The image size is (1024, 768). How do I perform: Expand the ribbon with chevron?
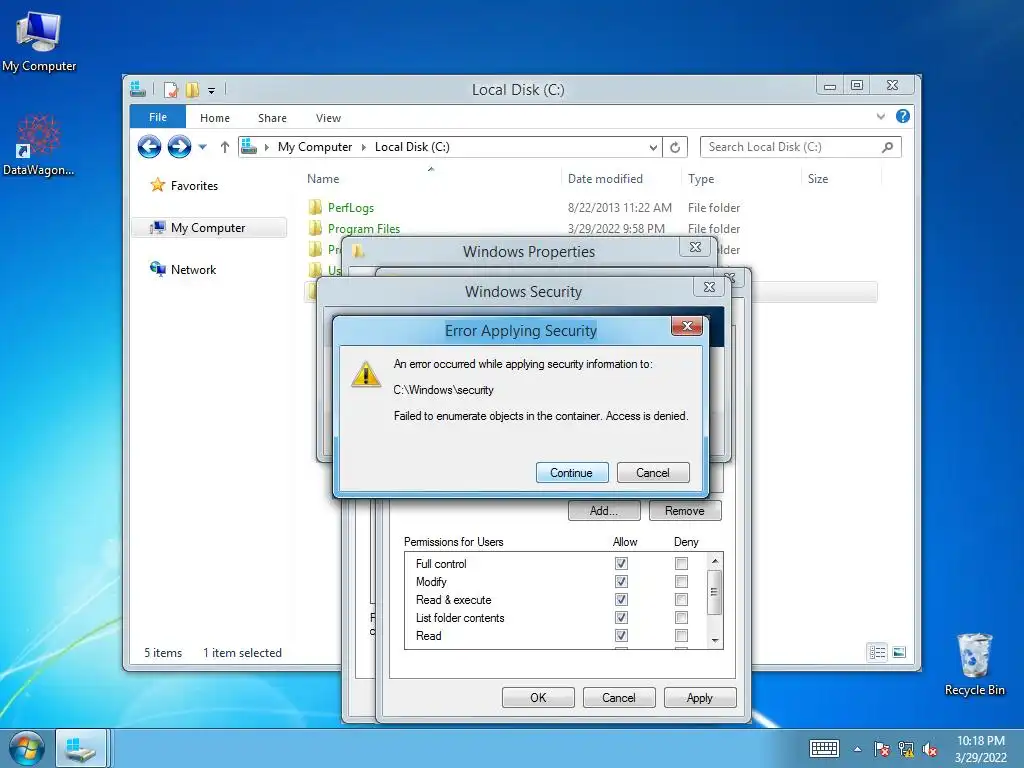click(881, 117)
